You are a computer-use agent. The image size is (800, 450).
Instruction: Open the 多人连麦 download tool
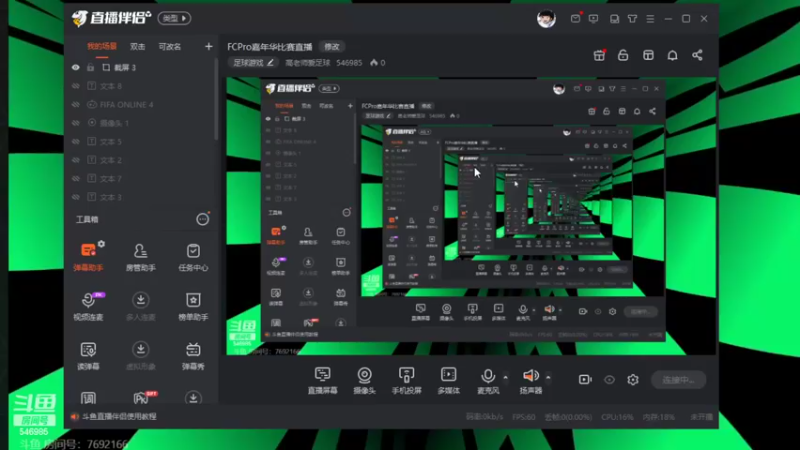point(140,306)
